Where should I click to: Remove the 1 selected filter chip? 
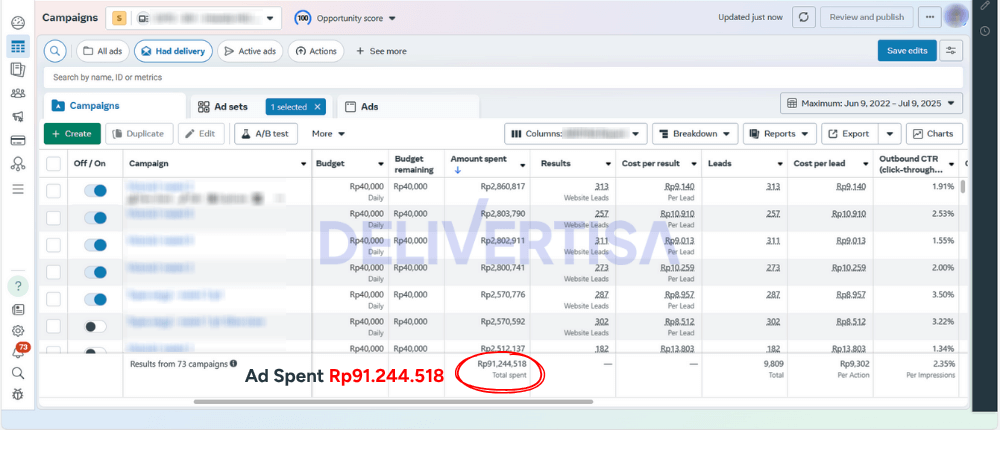tap(317, 107)
